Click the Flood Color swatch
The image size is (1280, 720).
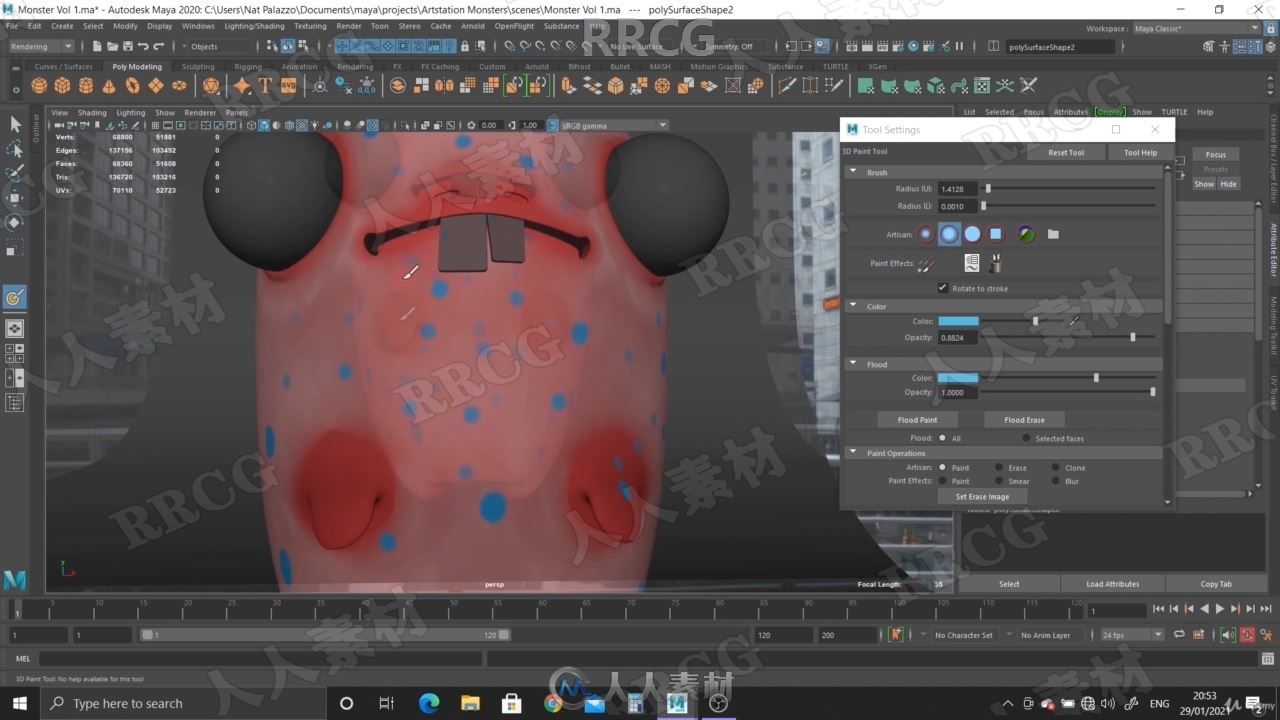tap(958, 378)
